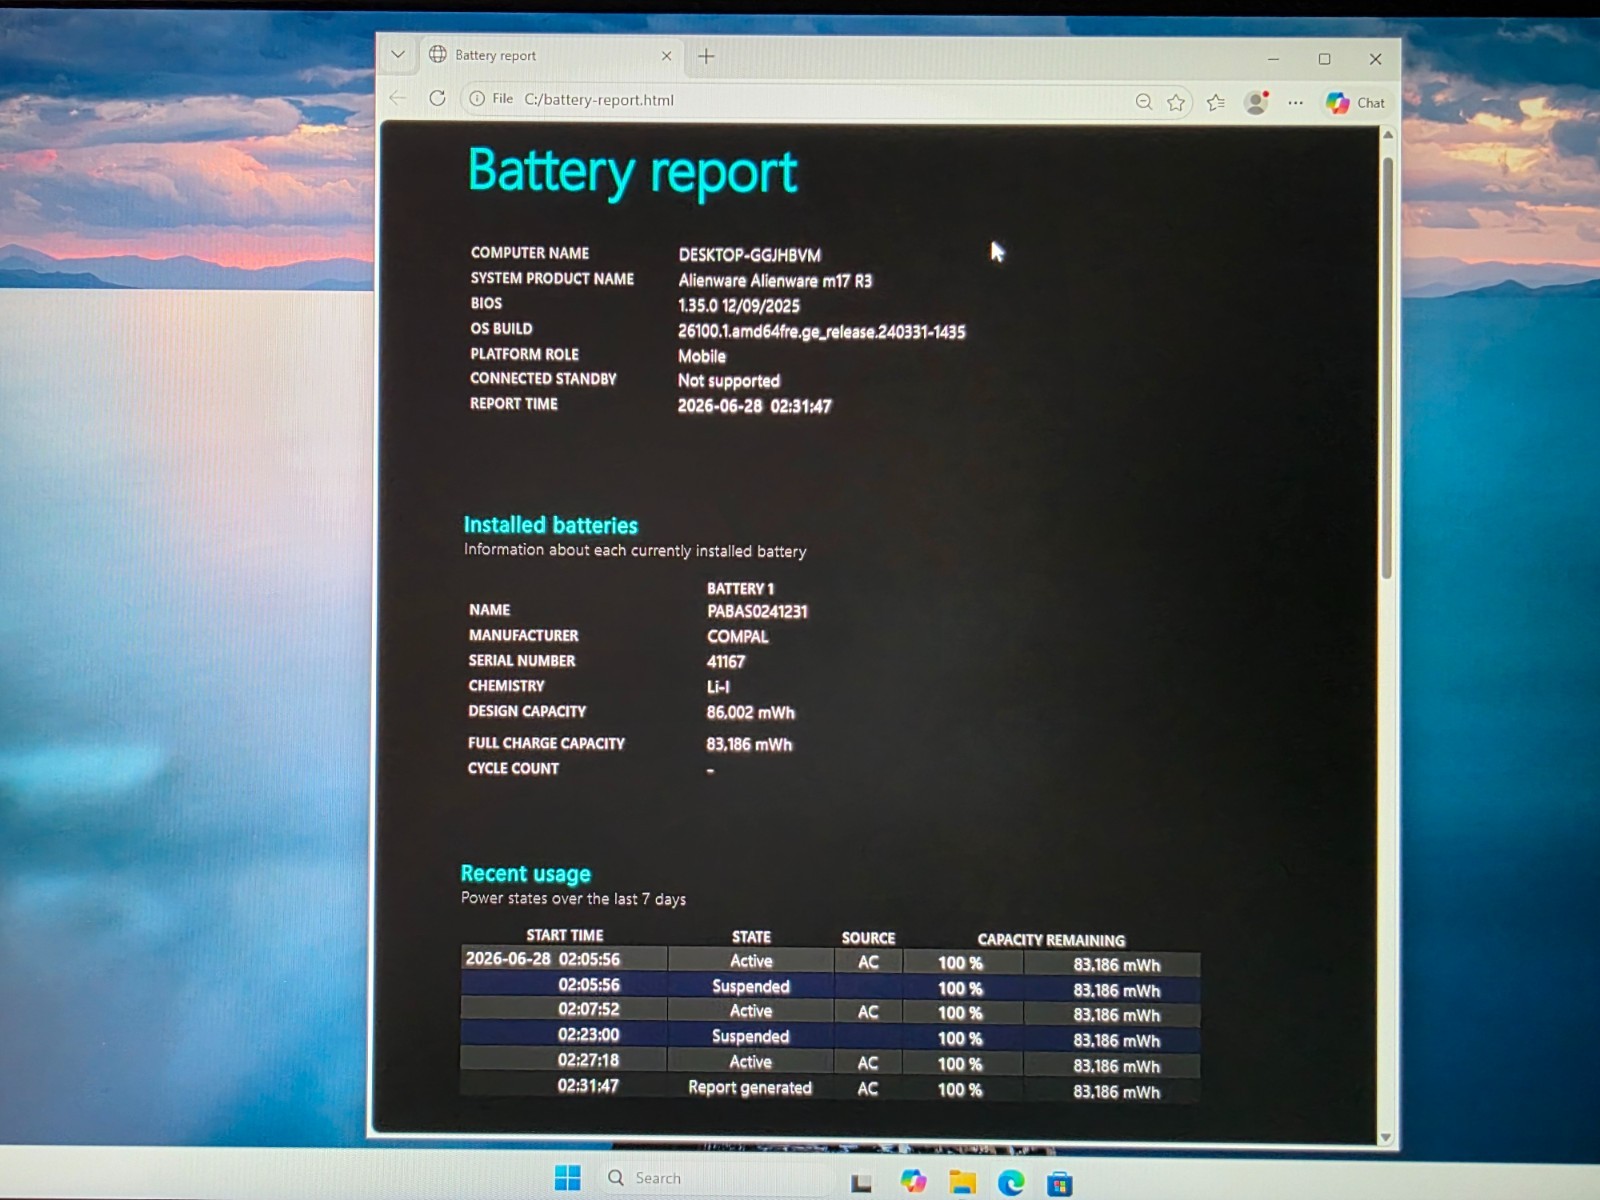
Task: Click the START TIME column header
Action: tap(564, 936)
